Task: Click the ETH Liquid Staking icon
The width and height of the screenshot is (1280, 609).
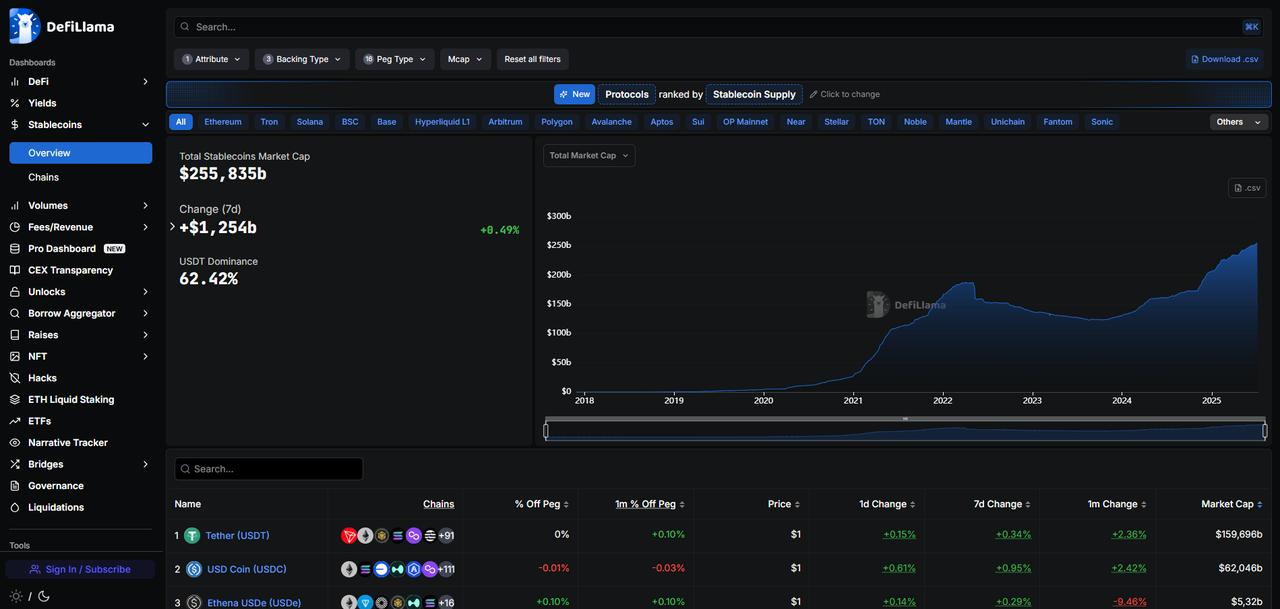Action: pyautogui.click(x=15, y=400)
